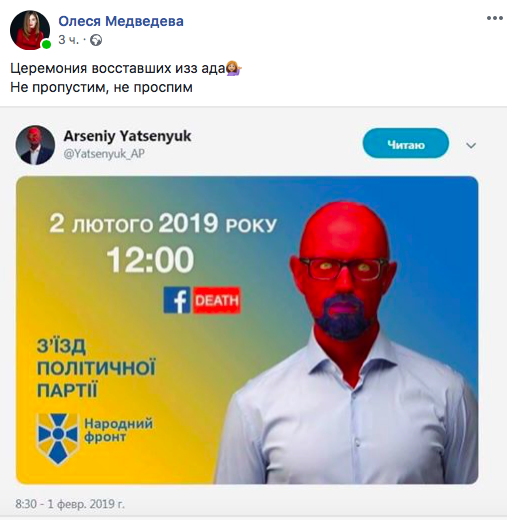Image resolution: width=507 pixels, height=520 pixels.
Task: Click the 'Церемония восставших' post text
Action: tap(118, 68)
